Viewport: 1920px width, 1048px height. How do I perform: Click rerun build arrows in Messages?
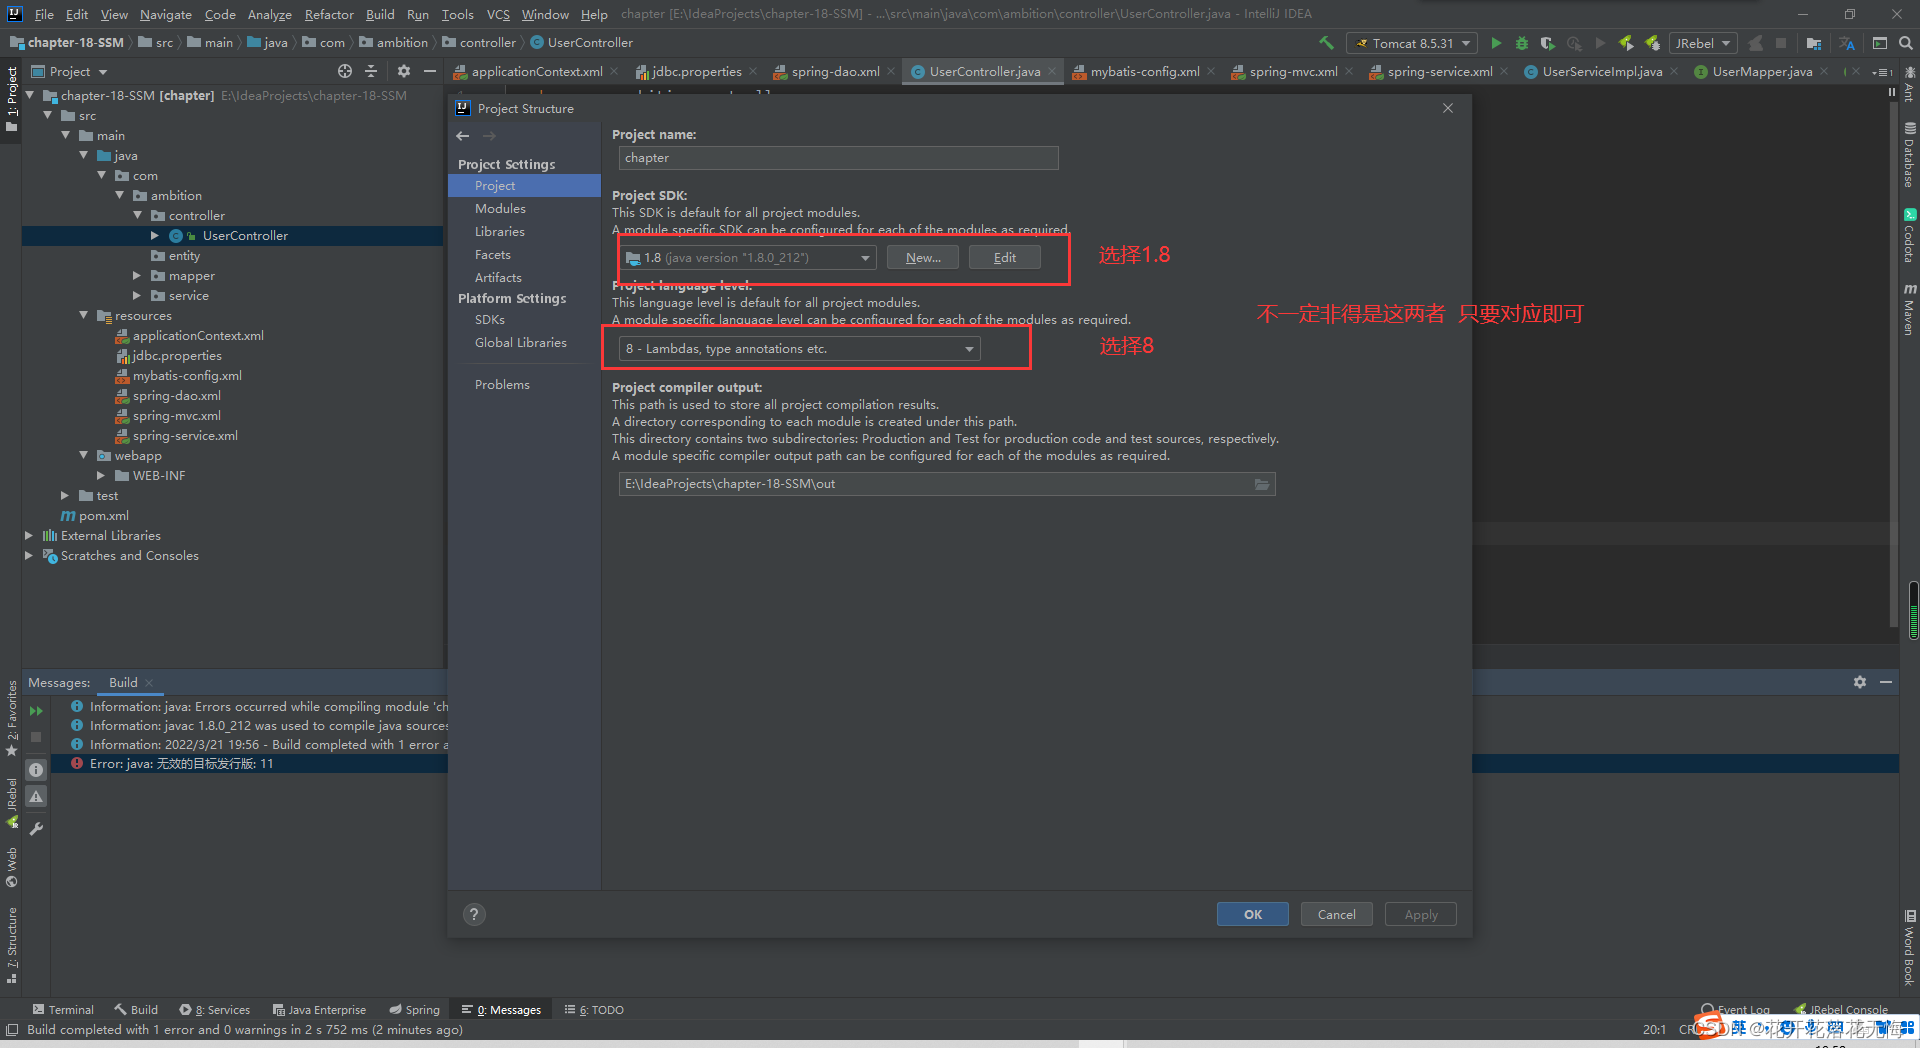[x=36, y=711]
